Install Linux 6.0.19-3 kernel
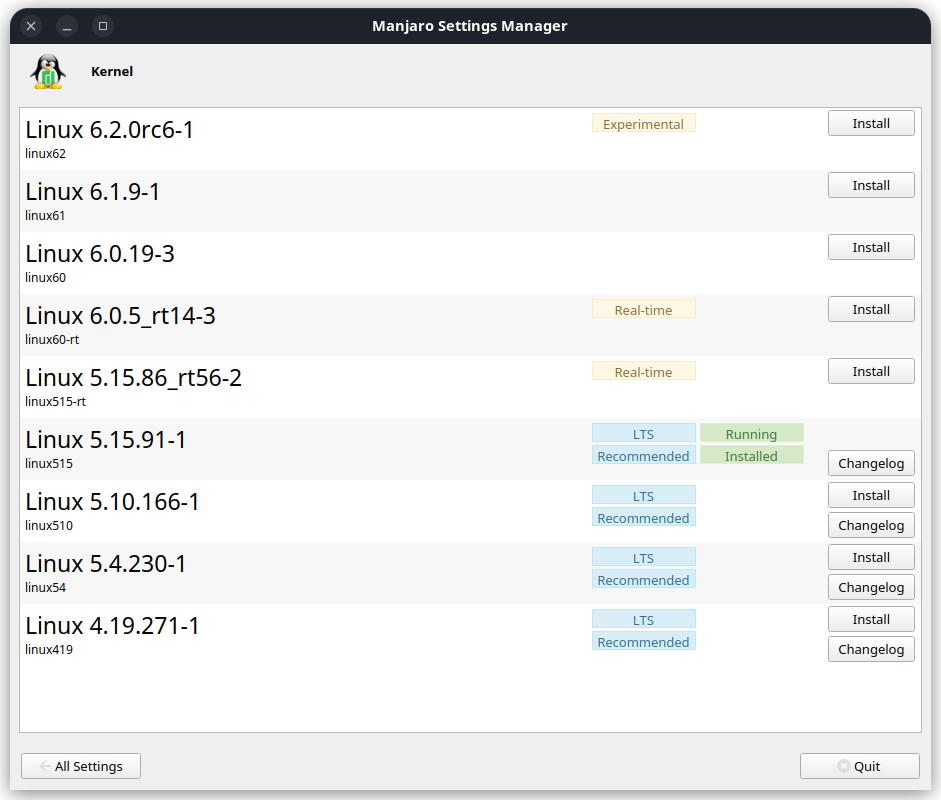Viewport: 941px width, 800px height. pyautogui.click(x=871, y=247)
